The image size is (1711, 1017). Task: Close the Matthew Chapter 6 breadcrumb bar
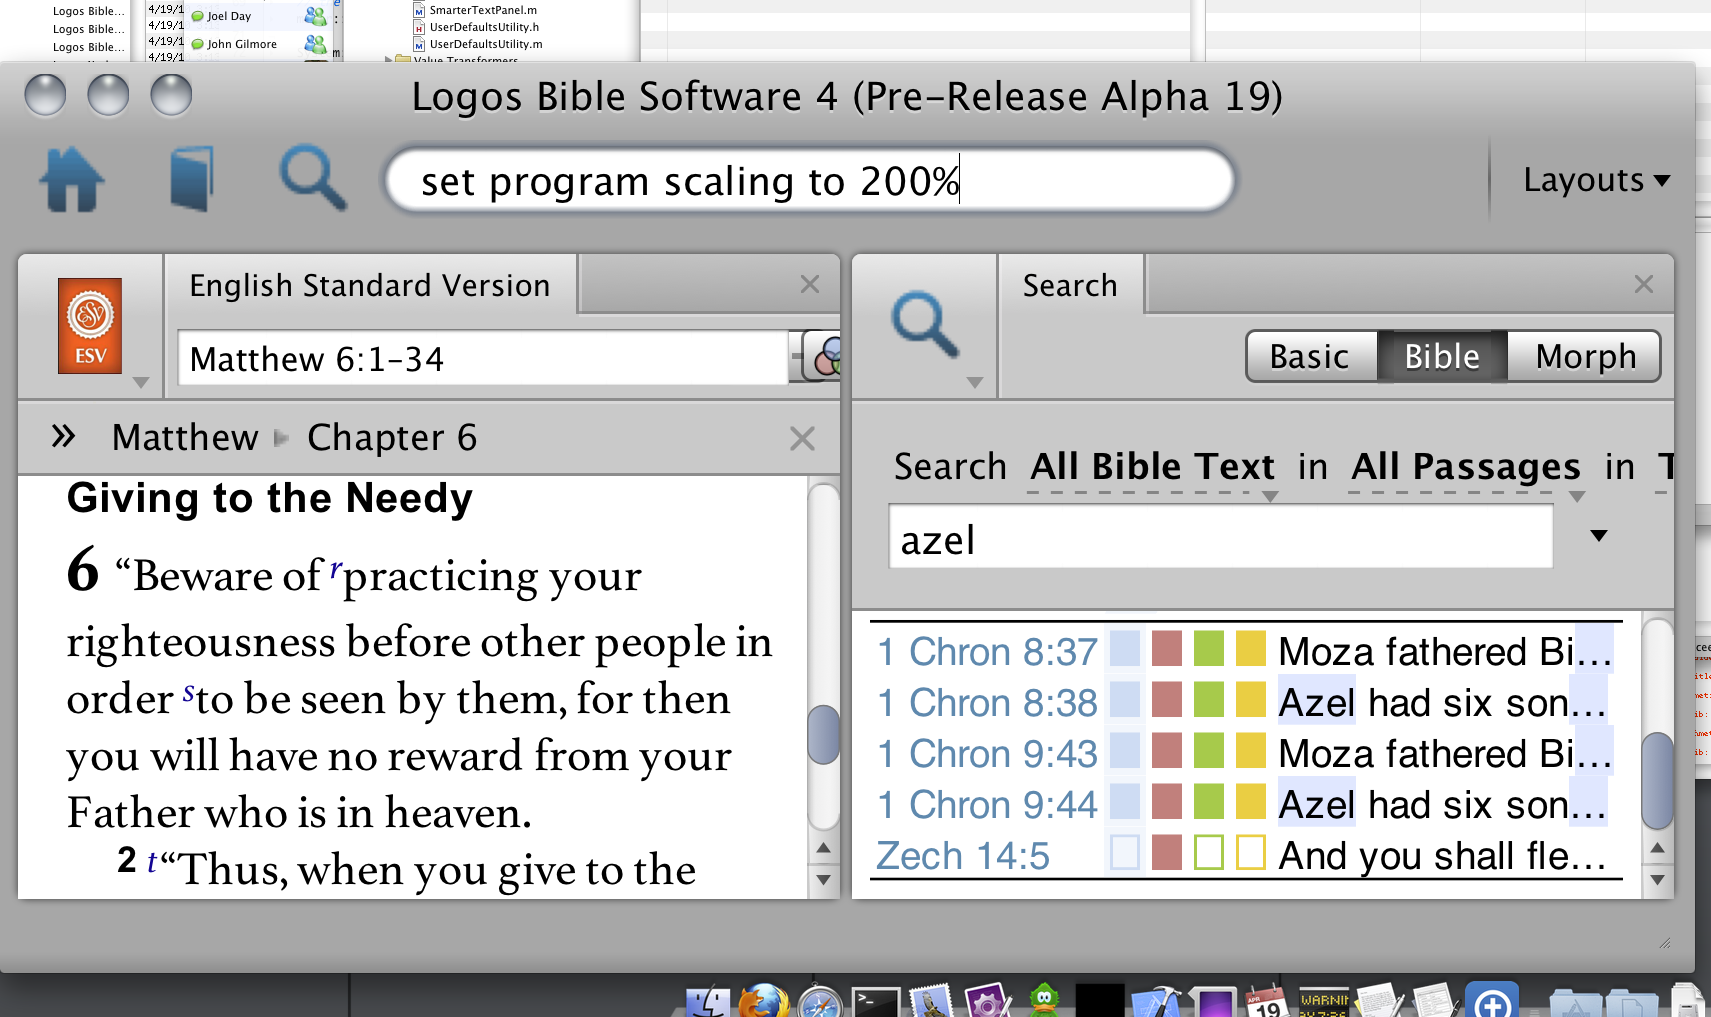coord(802,438)
